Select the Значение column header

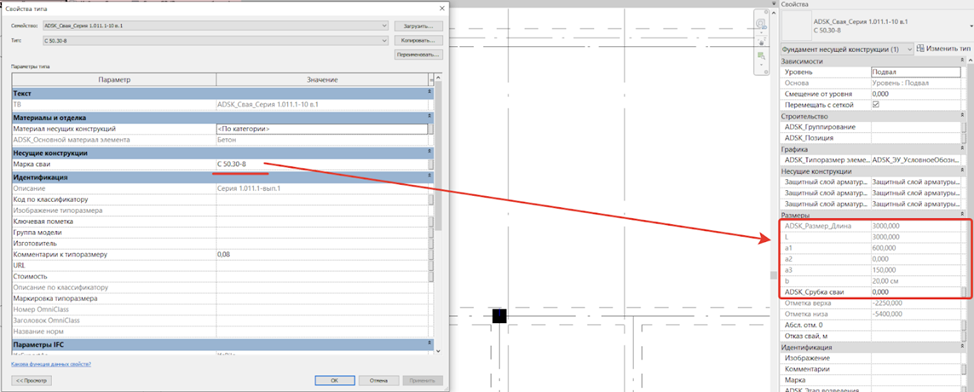click(322, 80)
